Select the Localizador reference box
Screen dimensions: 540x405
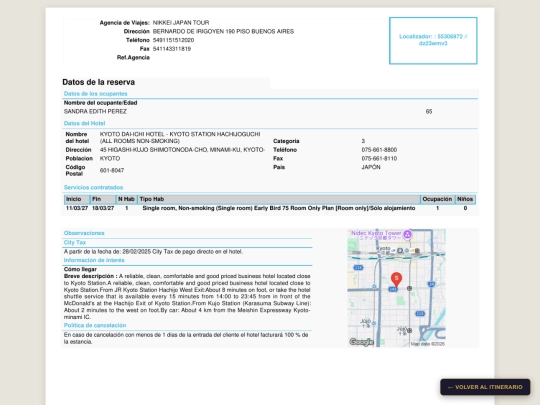tap(433, 41)
